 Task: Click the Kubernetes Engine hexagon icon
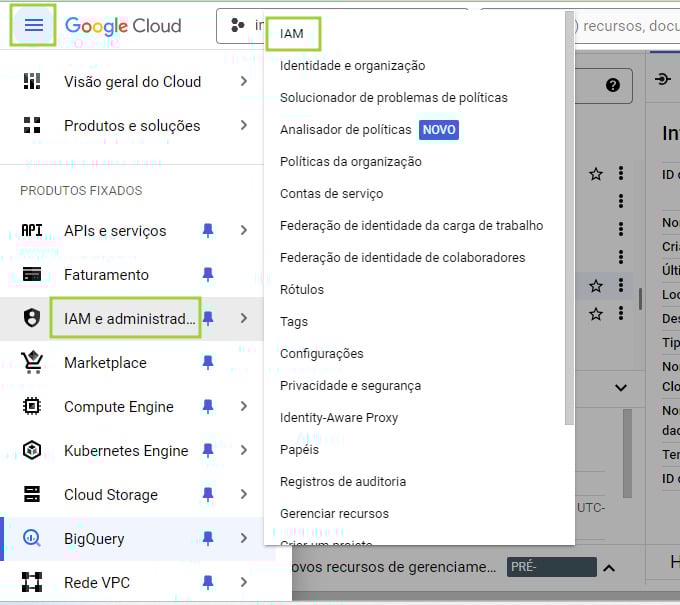[32, 450]
